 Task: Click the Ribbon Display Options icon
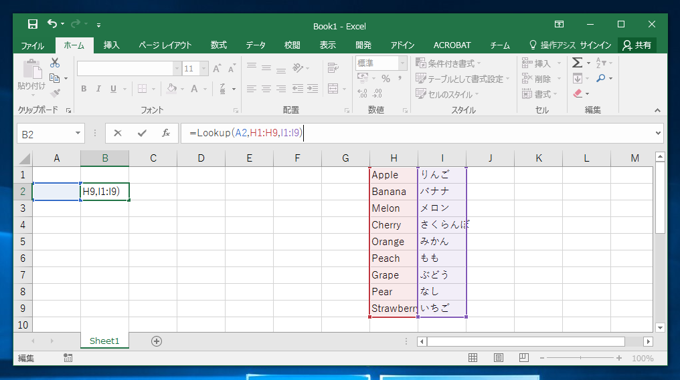point(559,24)
